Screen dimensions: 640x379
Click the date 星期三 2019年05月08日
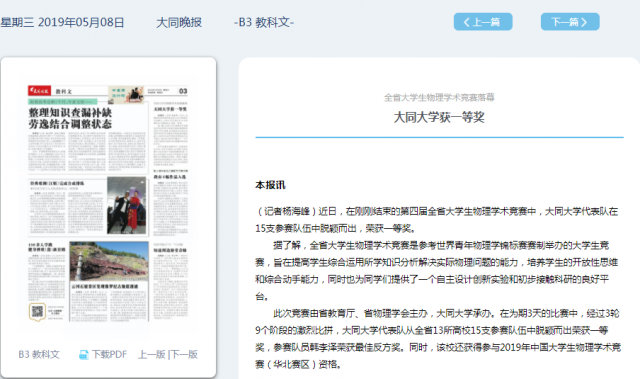click(x=62, y=22)
